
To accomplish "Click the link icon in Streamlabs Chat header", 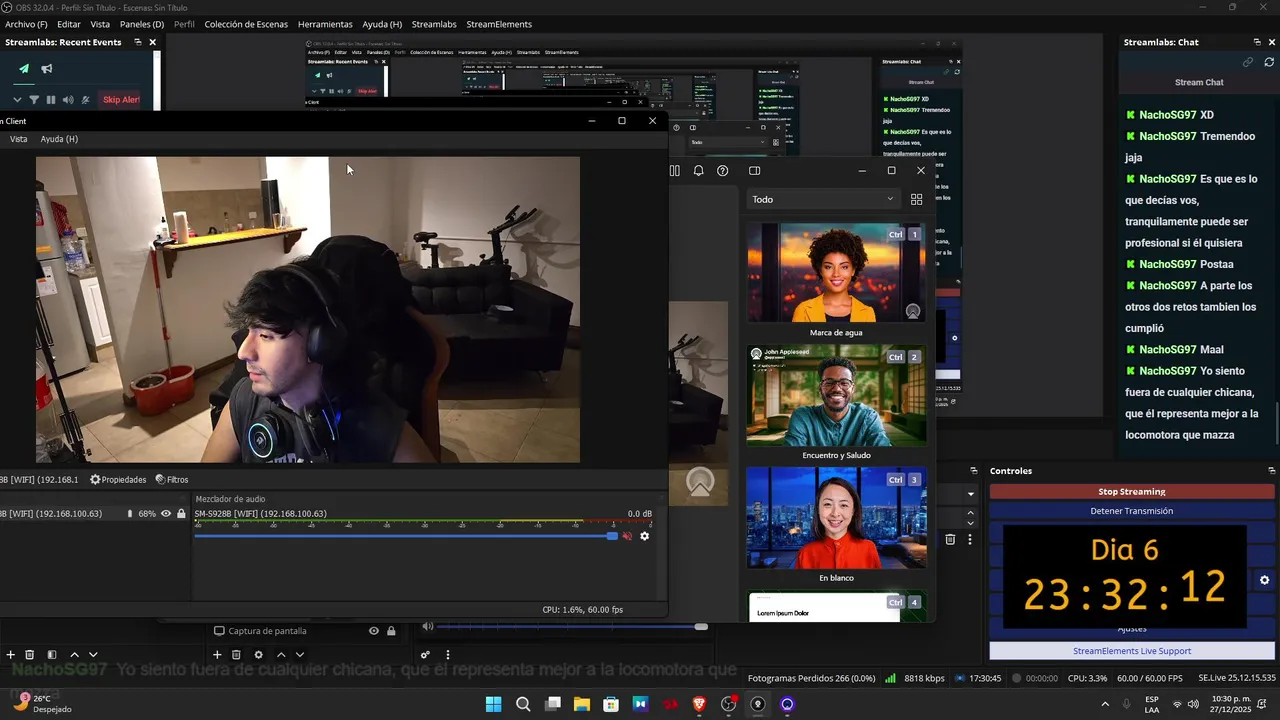I will (x=1248, y=62).
